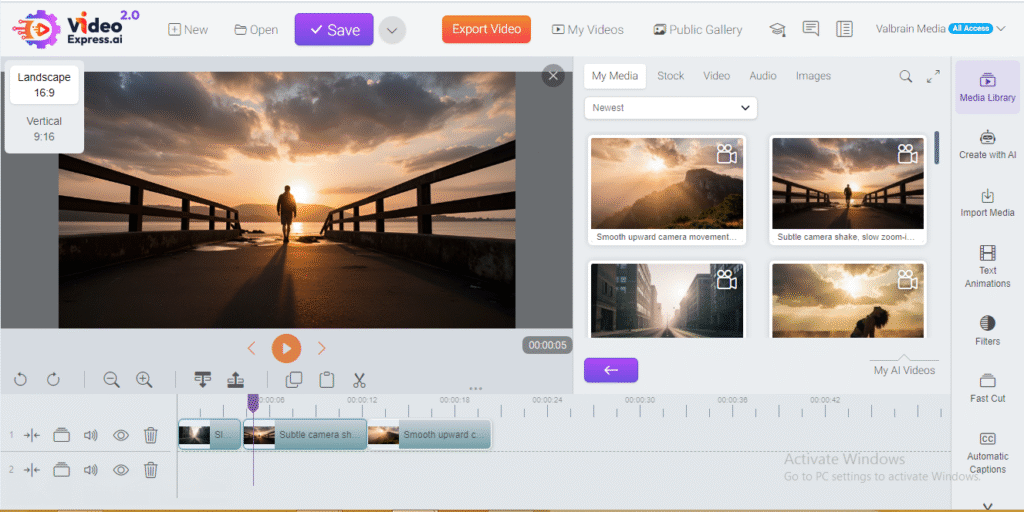Delete track 2 with trash icon
Image resolution: width=1024 pixels, height=512 pixels.
[x=151, y=470]
